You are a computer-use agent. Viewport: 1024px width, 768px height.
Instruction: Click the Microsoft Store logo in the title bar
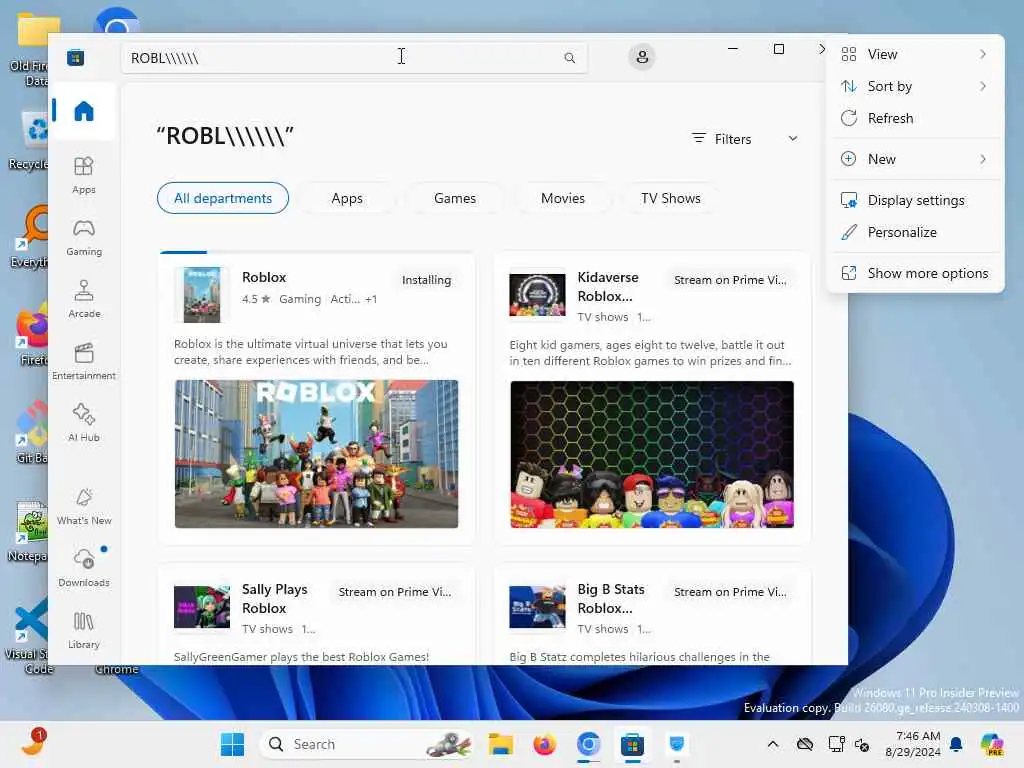(x=76, y=57)
